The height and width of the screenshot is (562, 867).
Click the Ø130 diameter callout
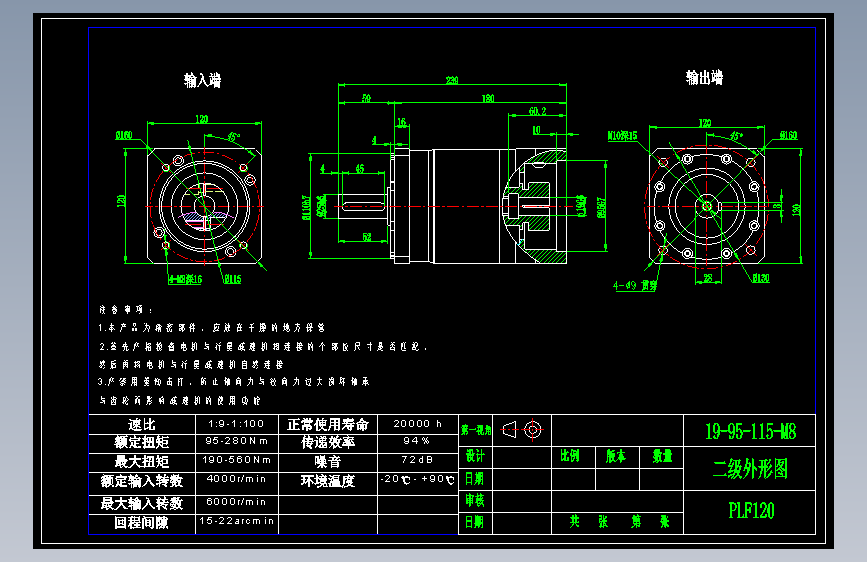[761, 278]
